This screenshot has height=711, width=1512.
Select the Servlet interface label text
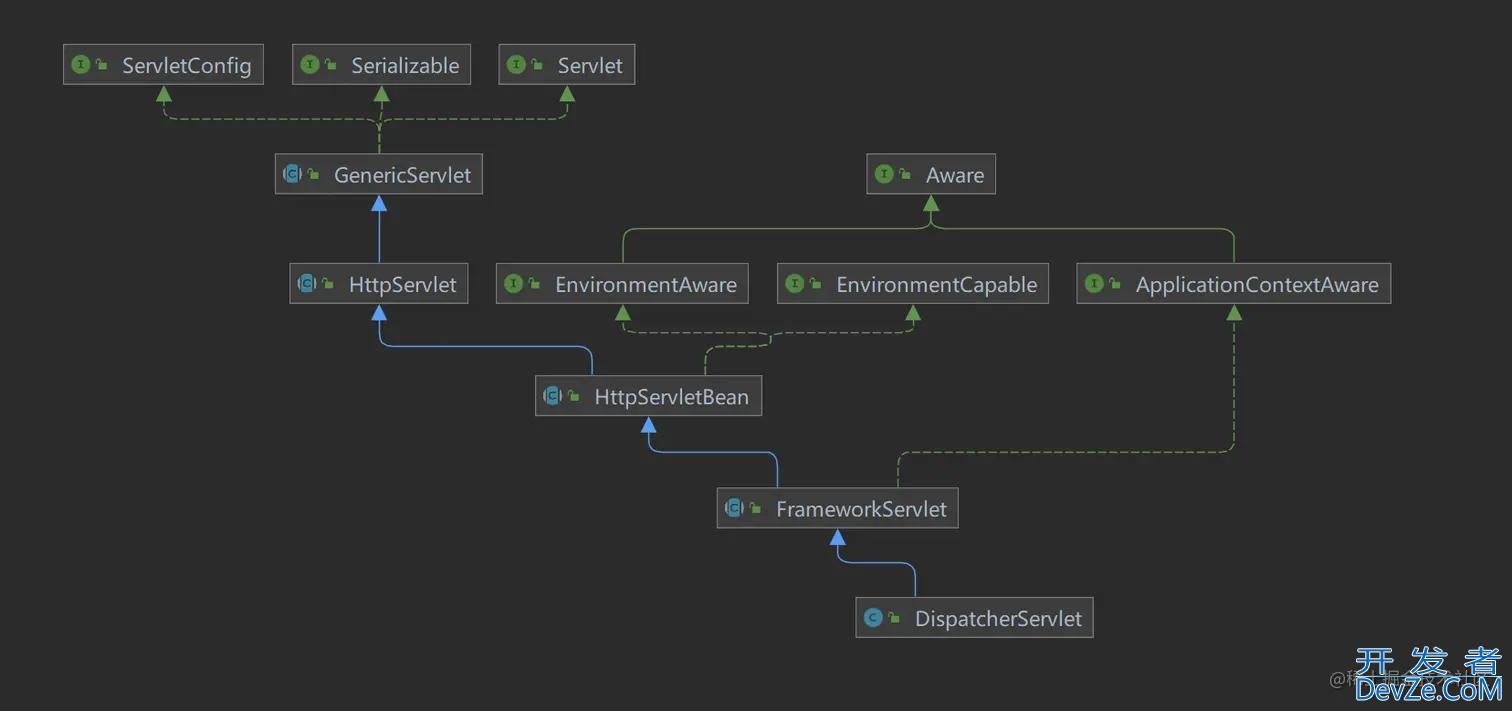590,66
